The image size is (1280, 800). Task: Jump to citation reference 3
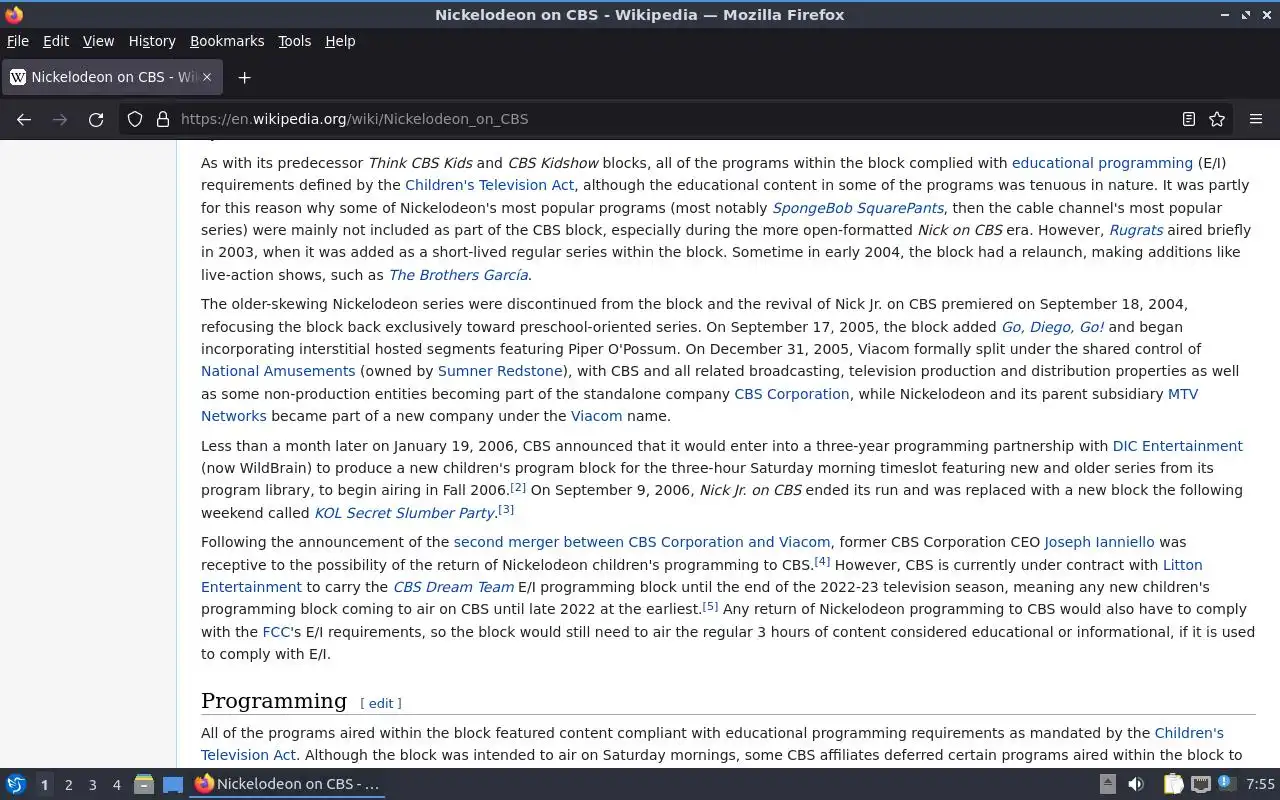click(506, 510)
